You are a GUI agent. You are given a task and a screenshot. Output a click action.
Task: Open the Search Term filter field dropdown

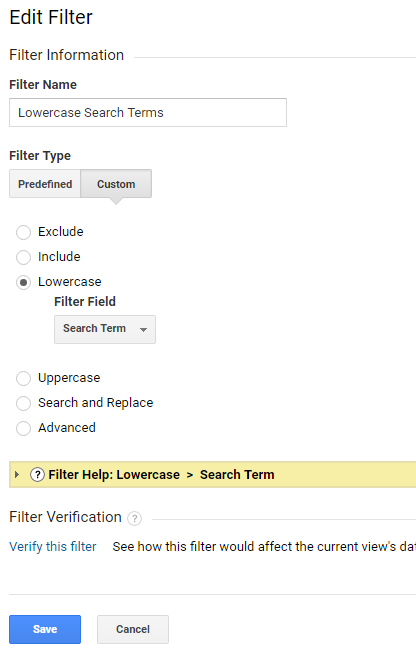105,329
